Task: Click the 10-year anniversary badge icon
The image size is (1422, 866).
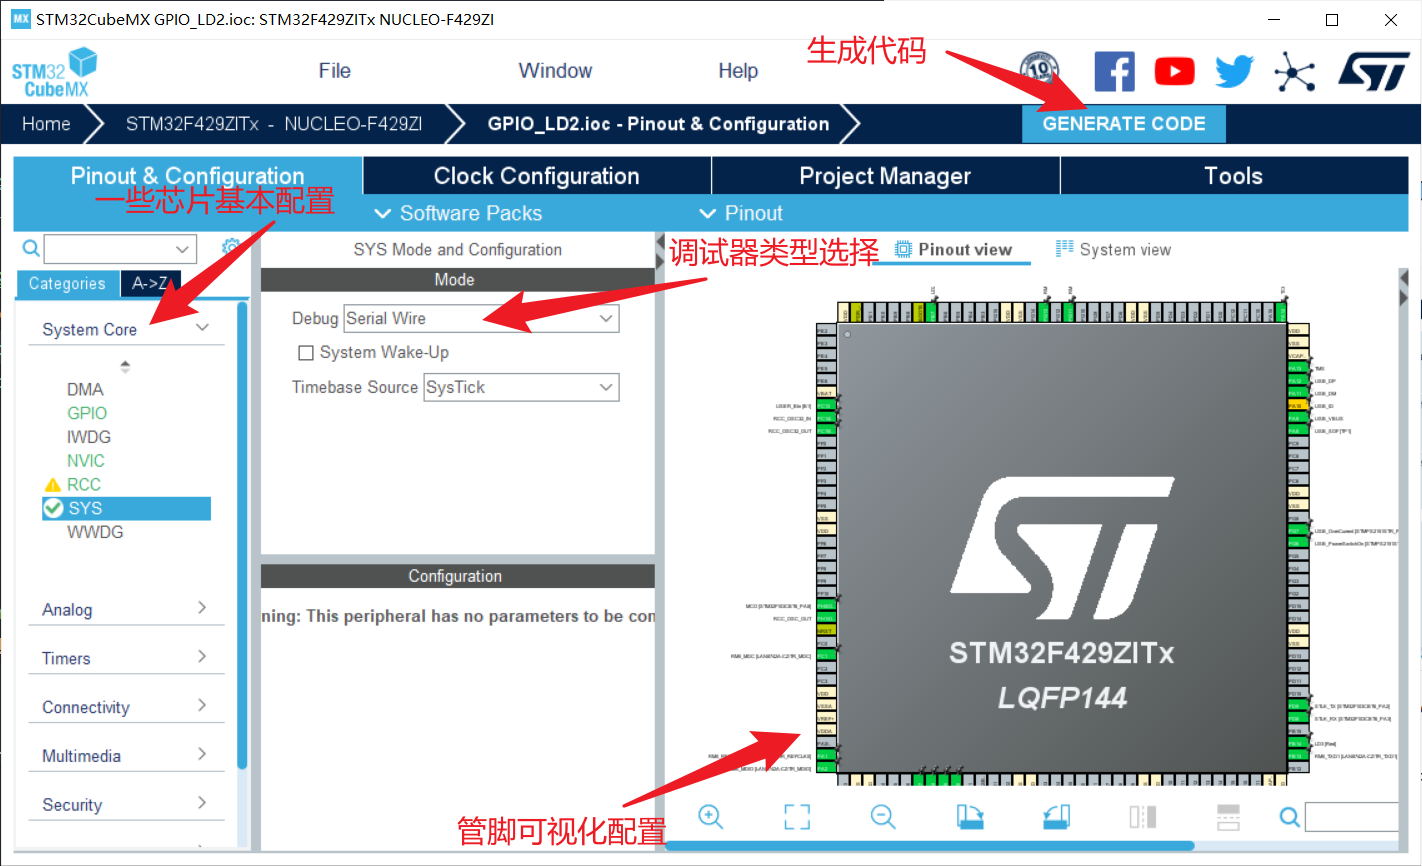Action: click(x=1039, y=71)
